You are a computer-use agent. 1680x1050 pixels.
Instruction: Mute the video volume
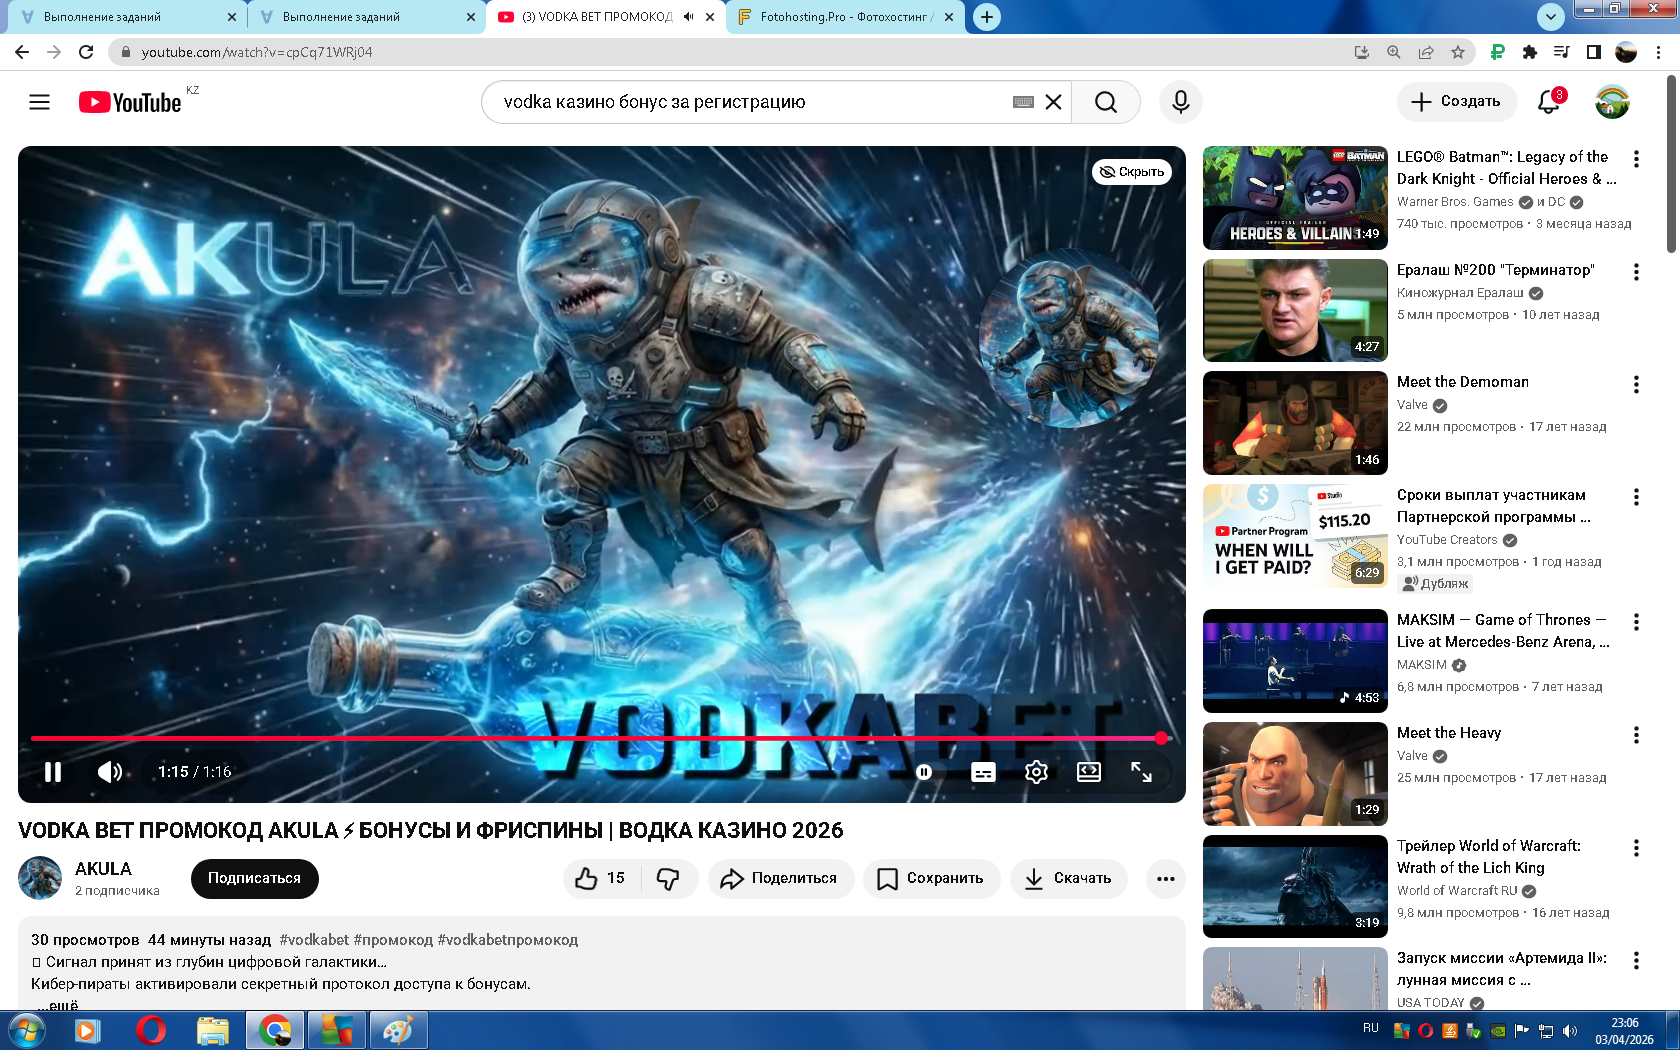110,772
